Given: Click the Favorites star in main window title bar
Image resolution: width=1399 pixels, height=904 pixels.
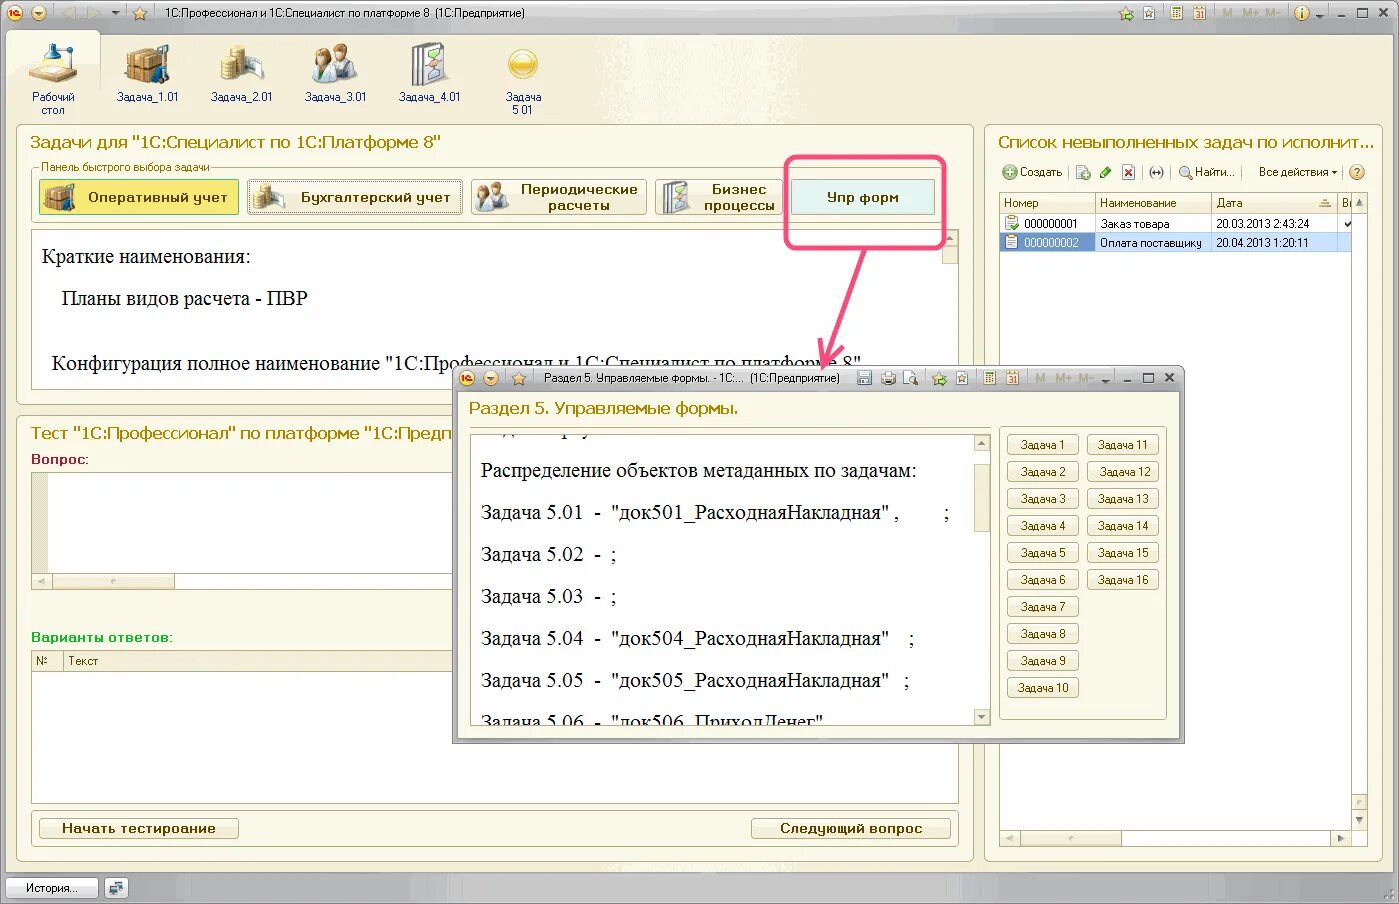Looking at the screenshot, I should pos(140,13).
